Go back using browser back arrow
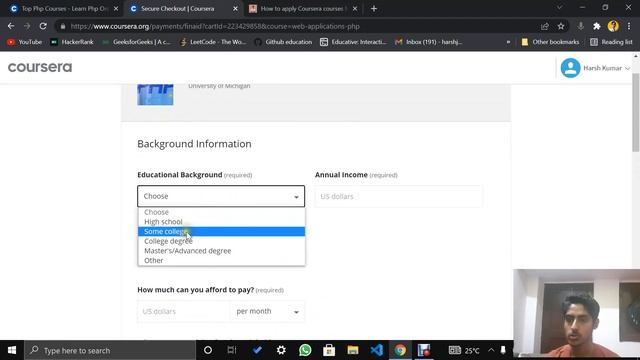The height and width of the screenshot is (360, 640). [11, 26]
